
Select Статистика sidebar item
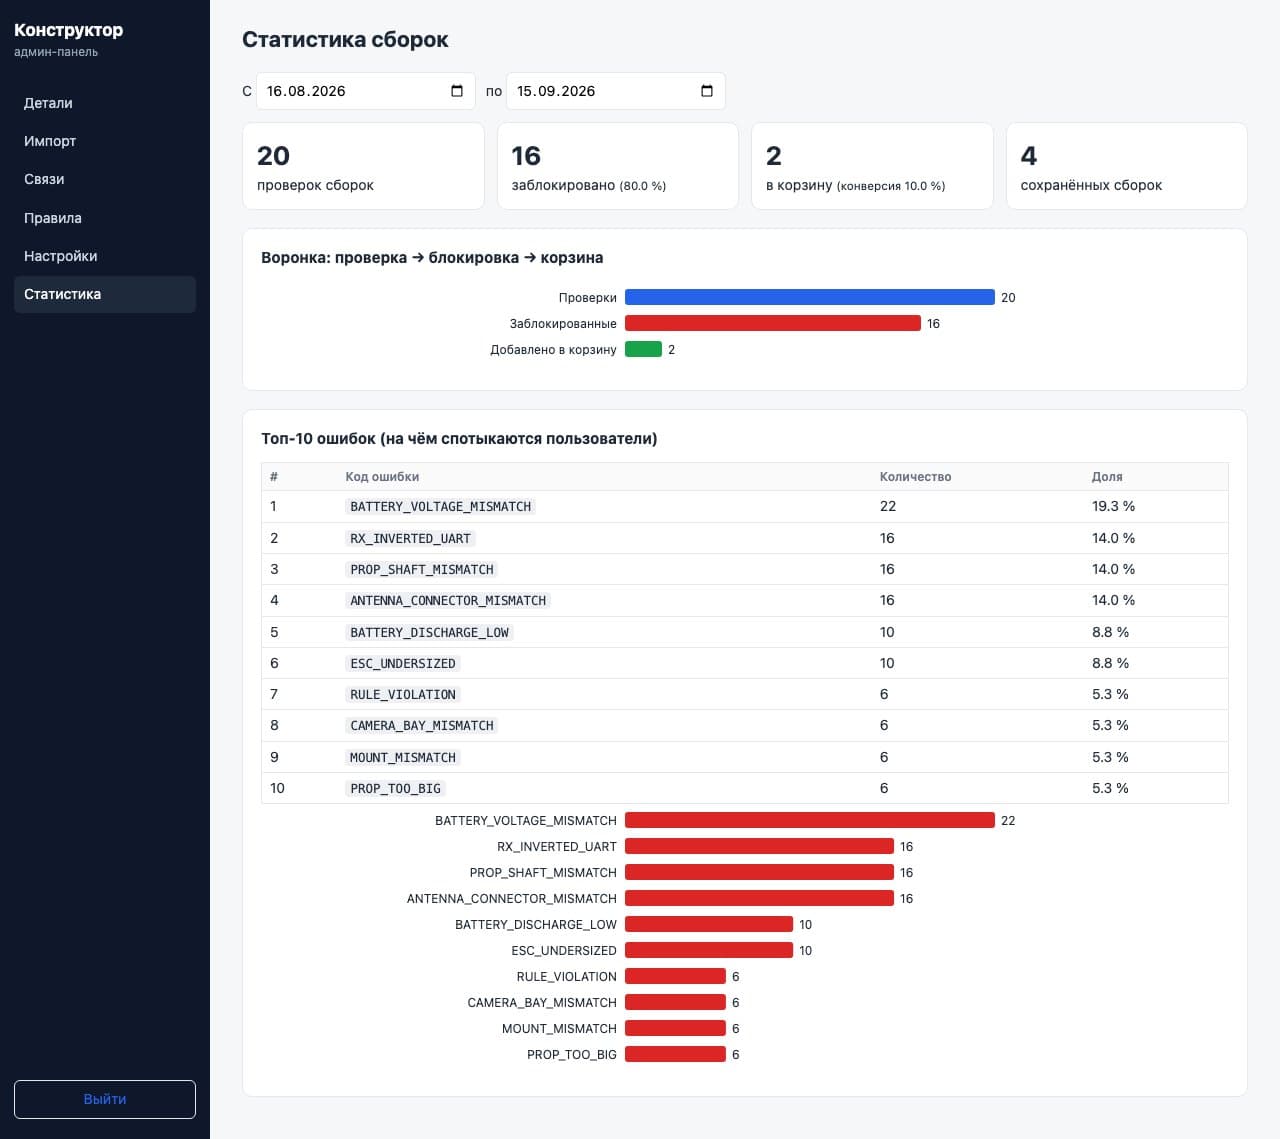tap(105, 294)
